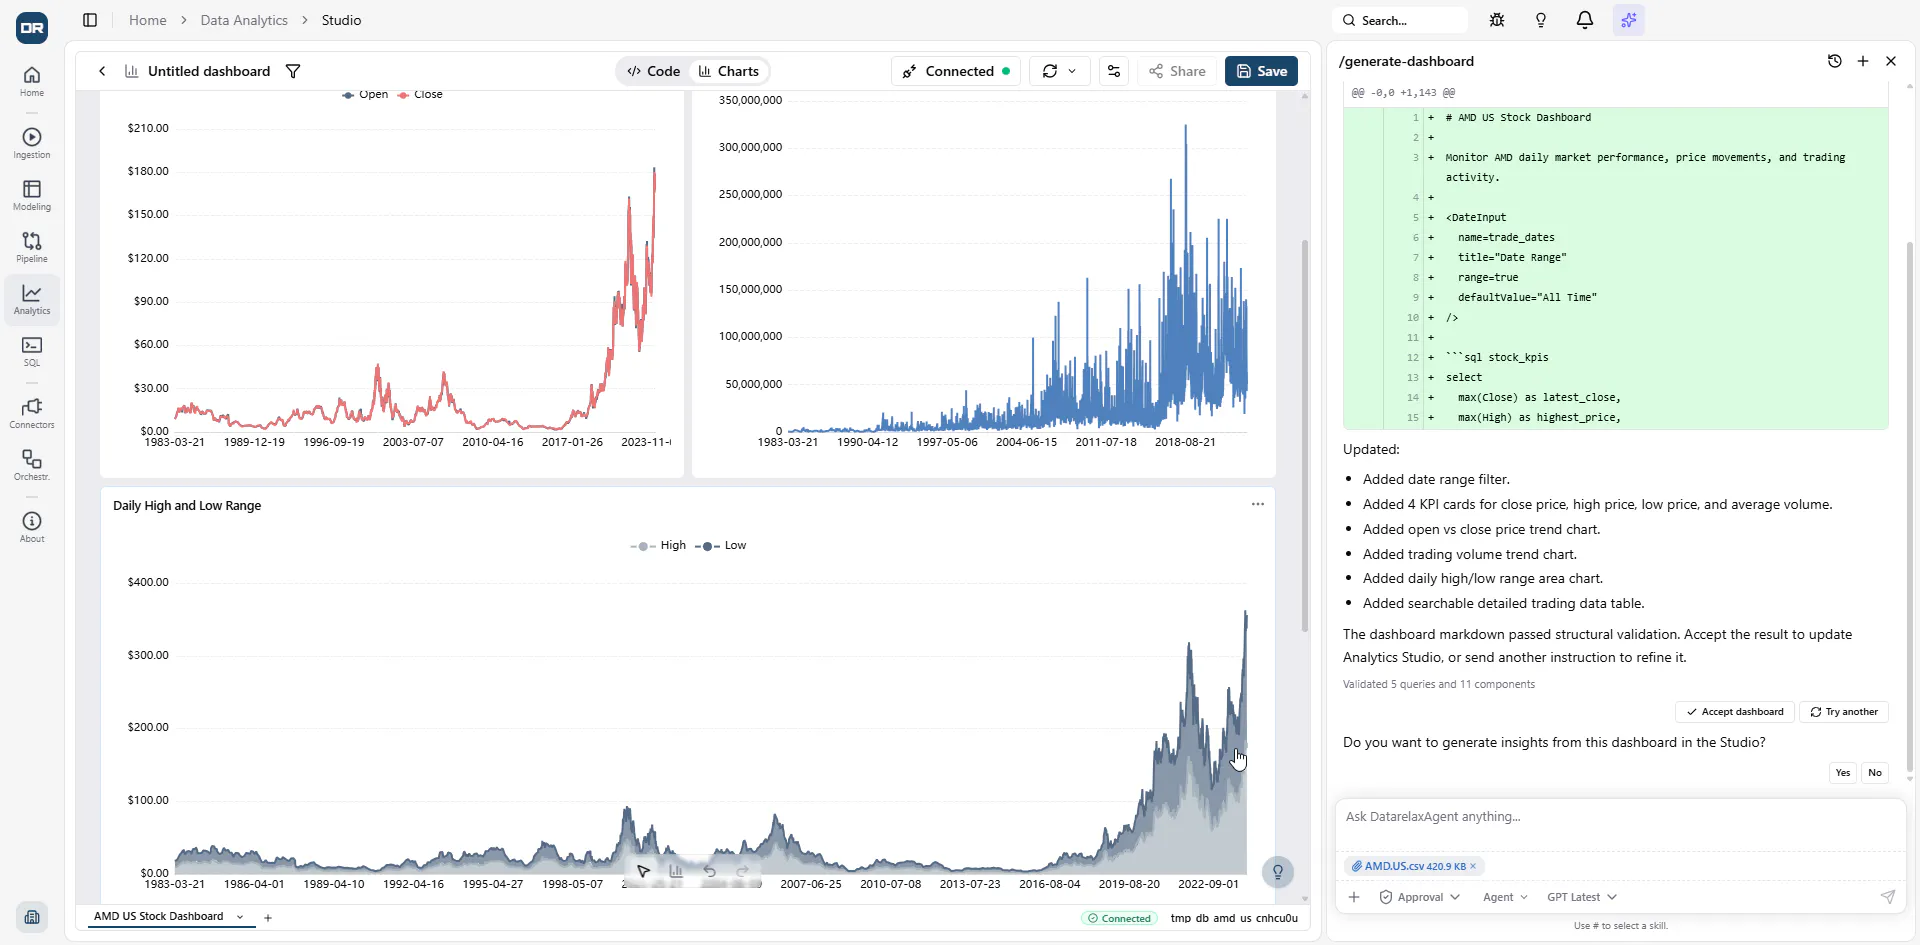Click the dashboard filter funnel icon
The image size is (1920, 945).
[293, 71]
